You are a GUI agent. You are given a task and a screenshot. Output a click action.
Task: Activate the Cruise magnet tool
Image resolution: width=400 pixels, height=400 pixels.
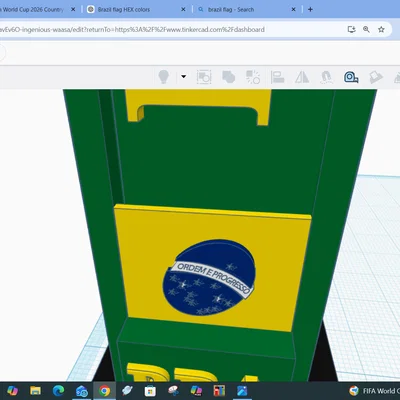tap(326, 77)
